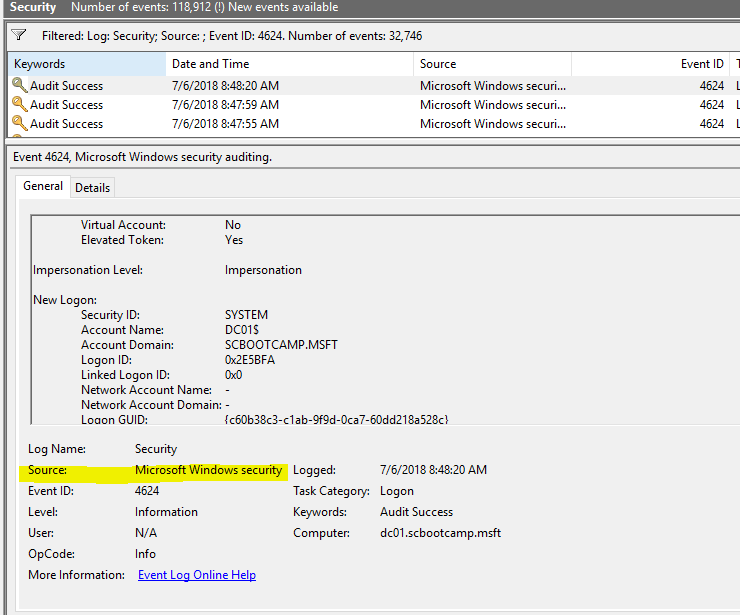Click the Logon GUID value text

pos(336,419)
